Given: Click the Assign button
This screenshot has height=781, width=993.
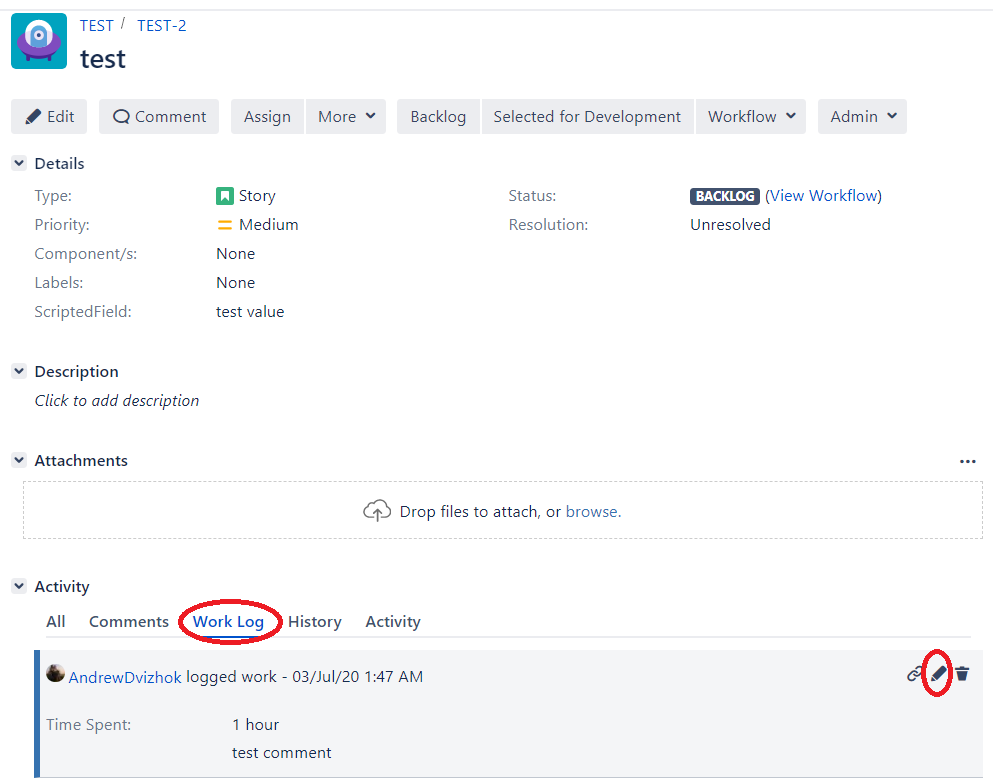Looking at the screenshot, I should click(x=267, y=117).
